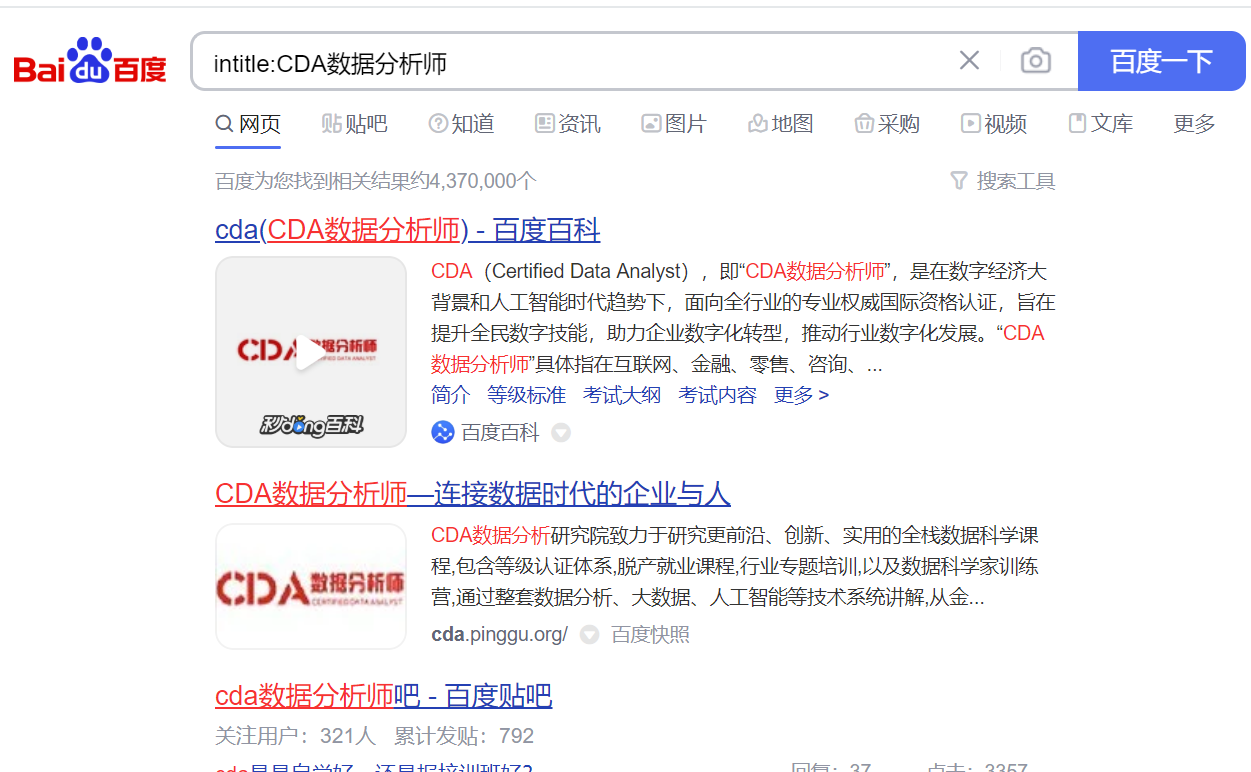The width and height of the screenshot is (1251, 772).
Task: Open image search via camera icon
Action: (x=1035, y=61)
